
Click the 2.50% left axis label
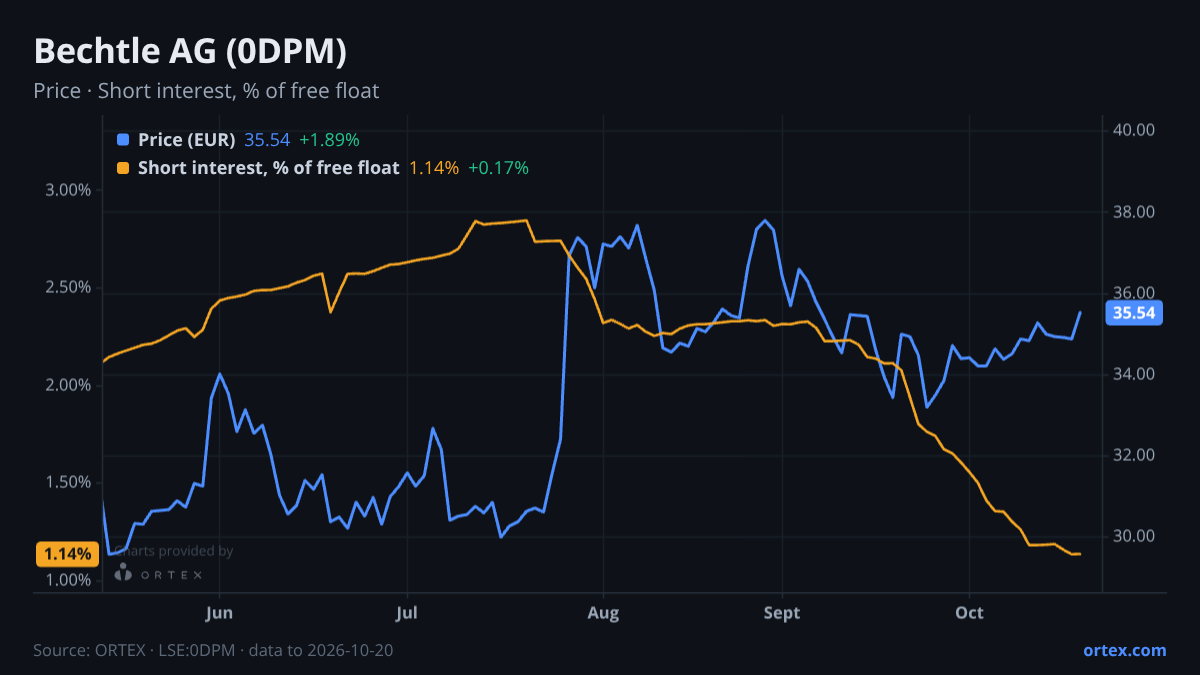pos(68,287)
